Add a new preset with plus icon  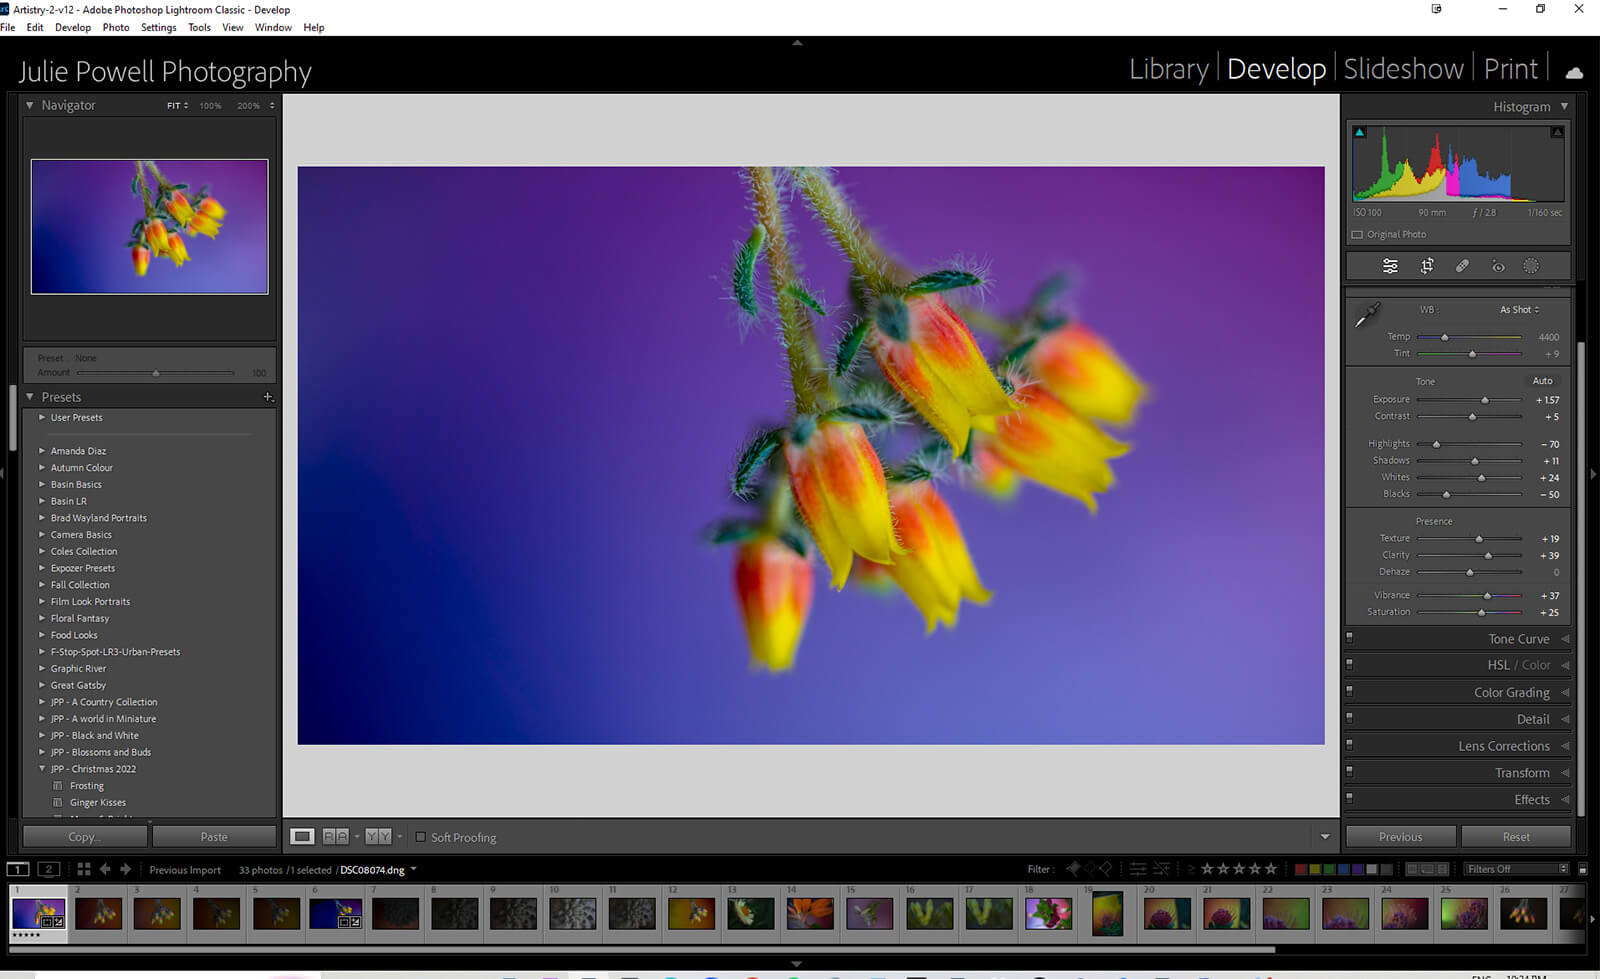pyautogui.click(x=268, y=397)
